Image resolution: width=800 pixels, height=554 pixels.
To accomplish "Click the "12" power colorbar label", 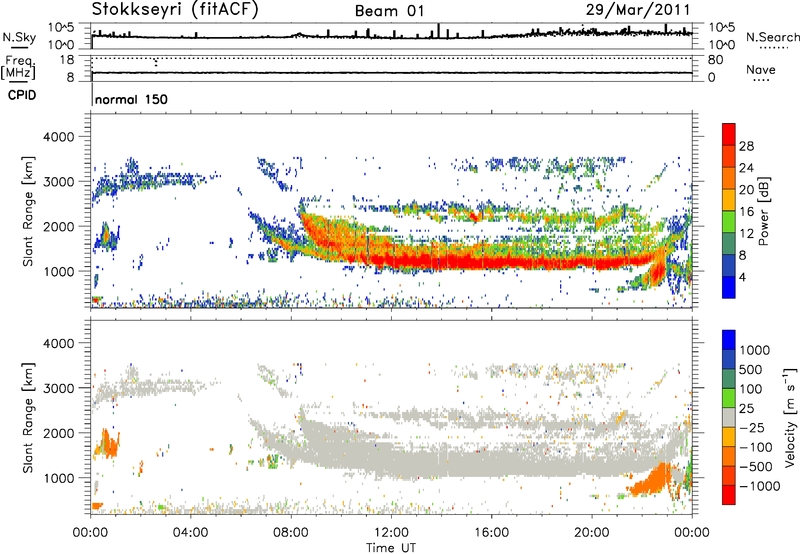I will tap(746, 234).
